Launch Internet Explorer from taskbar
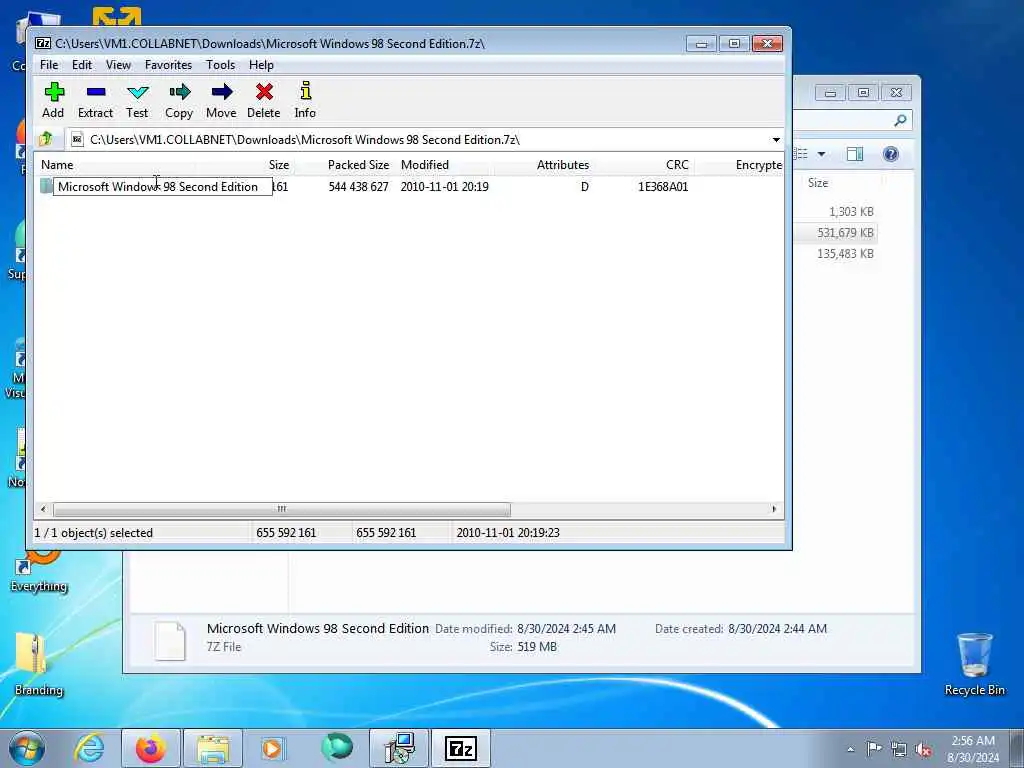Viewport: 1024px width, 768px height. point(88,748)
